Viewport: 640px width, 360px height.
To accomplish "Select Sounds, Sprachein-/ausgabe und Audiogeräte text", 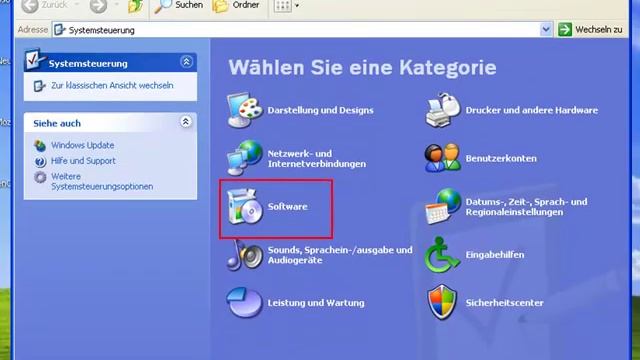I will click(x=340, y=255).
